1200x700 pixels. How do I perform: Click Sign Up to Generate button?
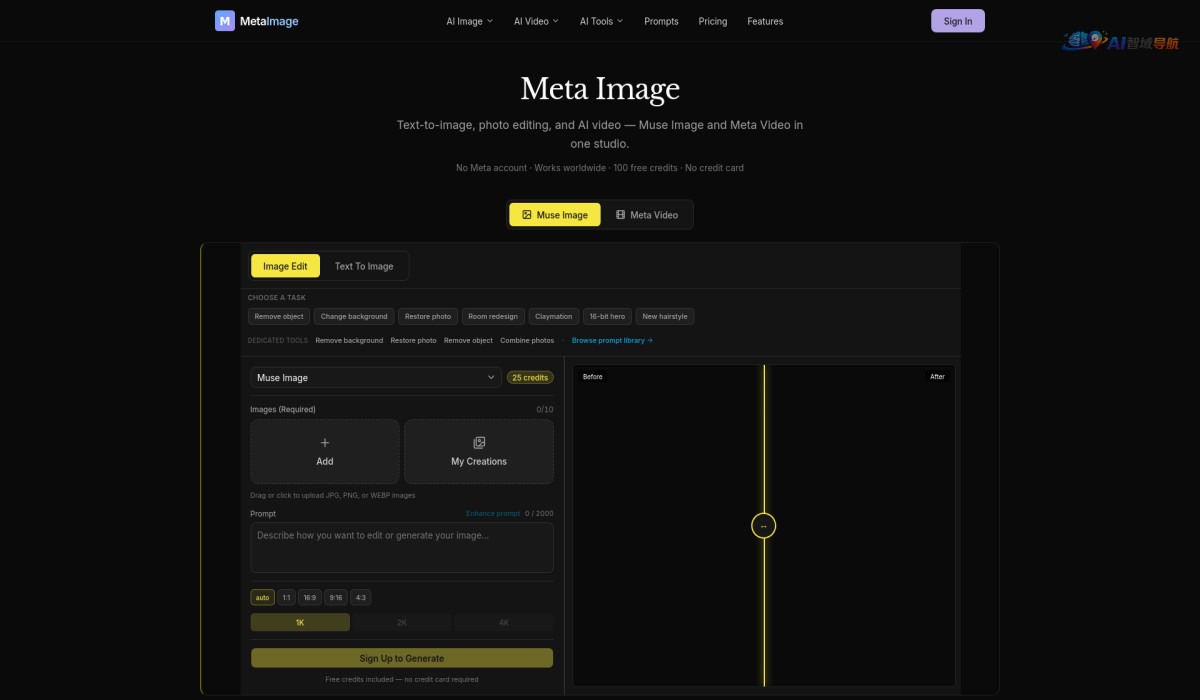[402, 658]
